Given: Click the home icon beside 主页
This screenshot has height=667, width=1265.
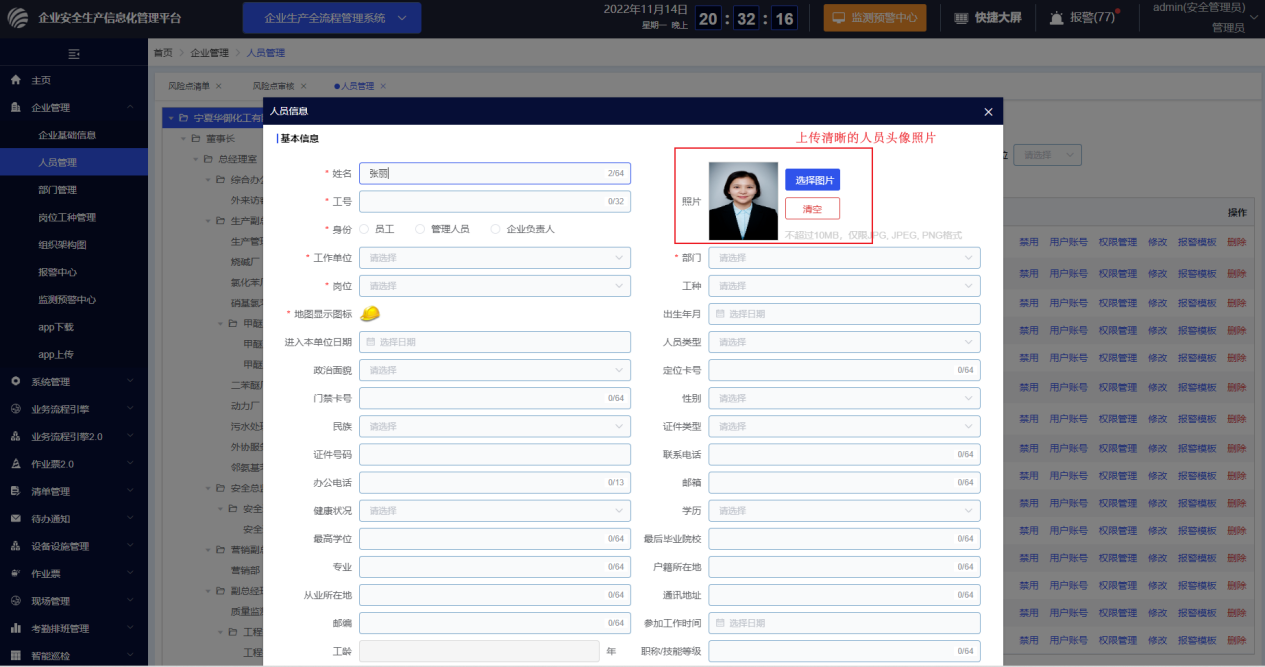Looking at the screenshot, I should pyautogui.click(x=15, y=80).
